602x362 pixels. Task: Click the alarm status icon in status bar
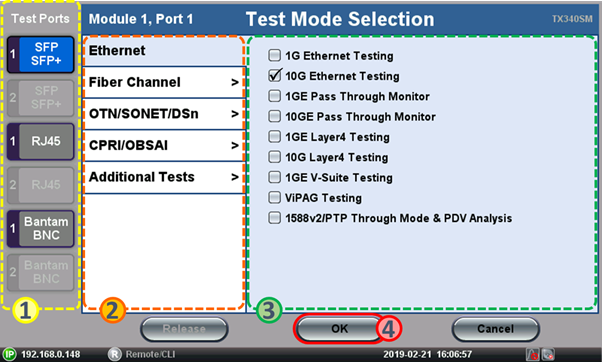pos(533,354)
